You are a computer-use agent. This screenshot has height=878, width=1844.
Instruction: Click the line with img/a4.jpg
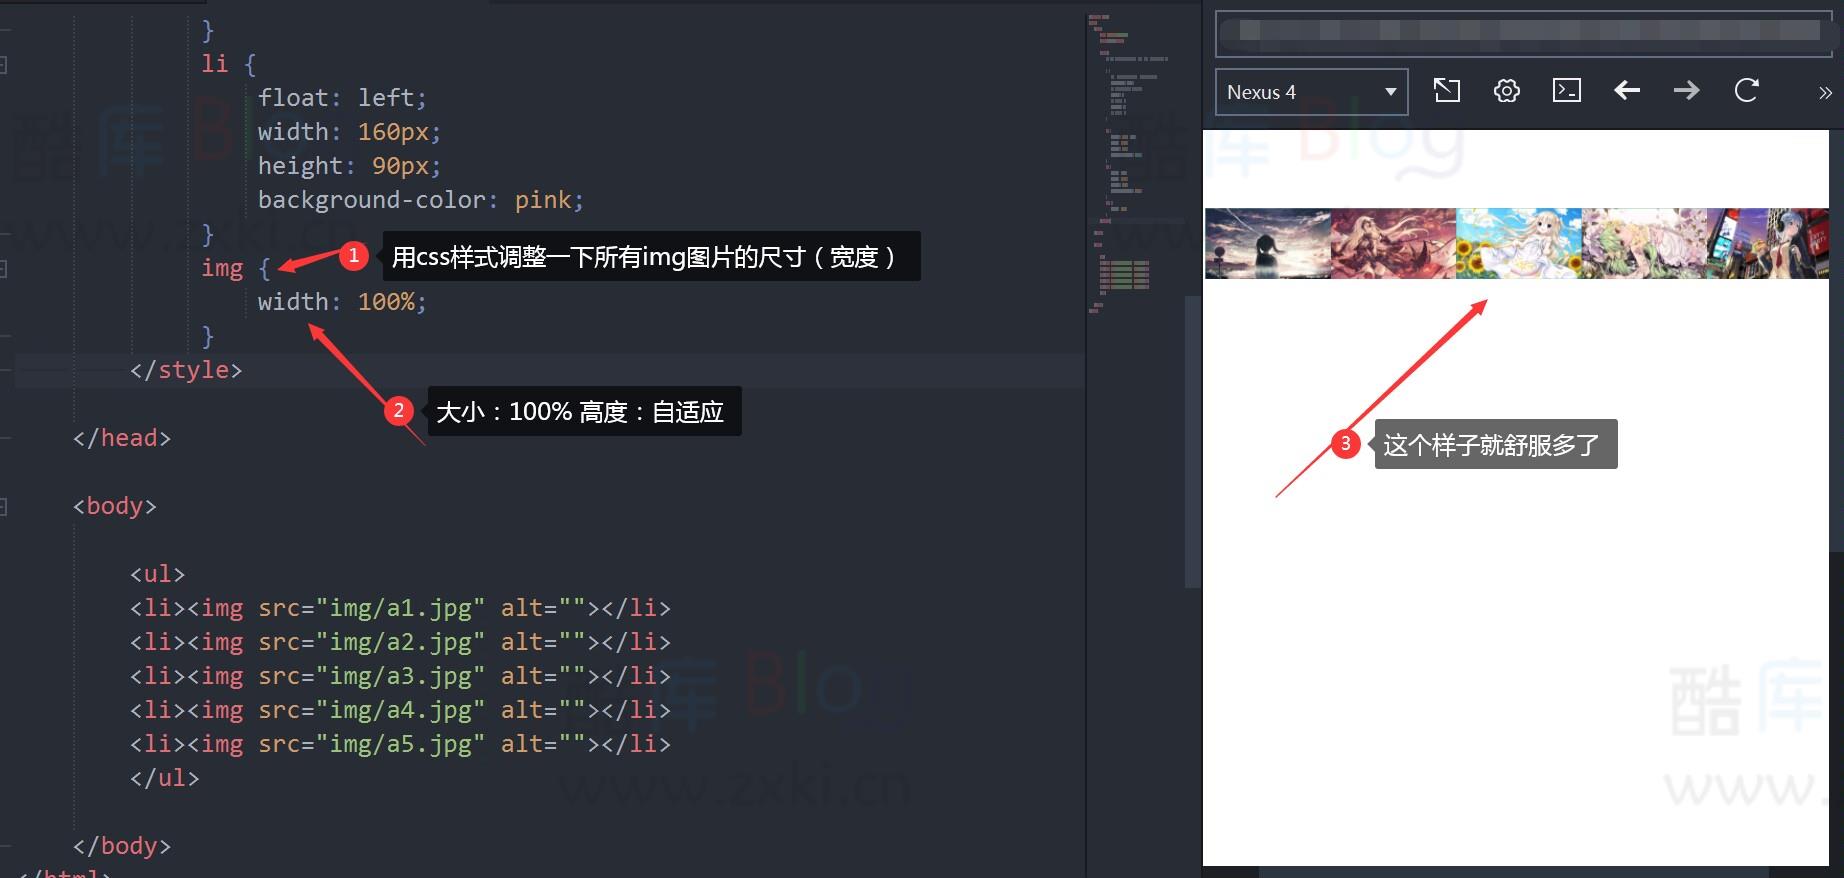tap(400, 710)
